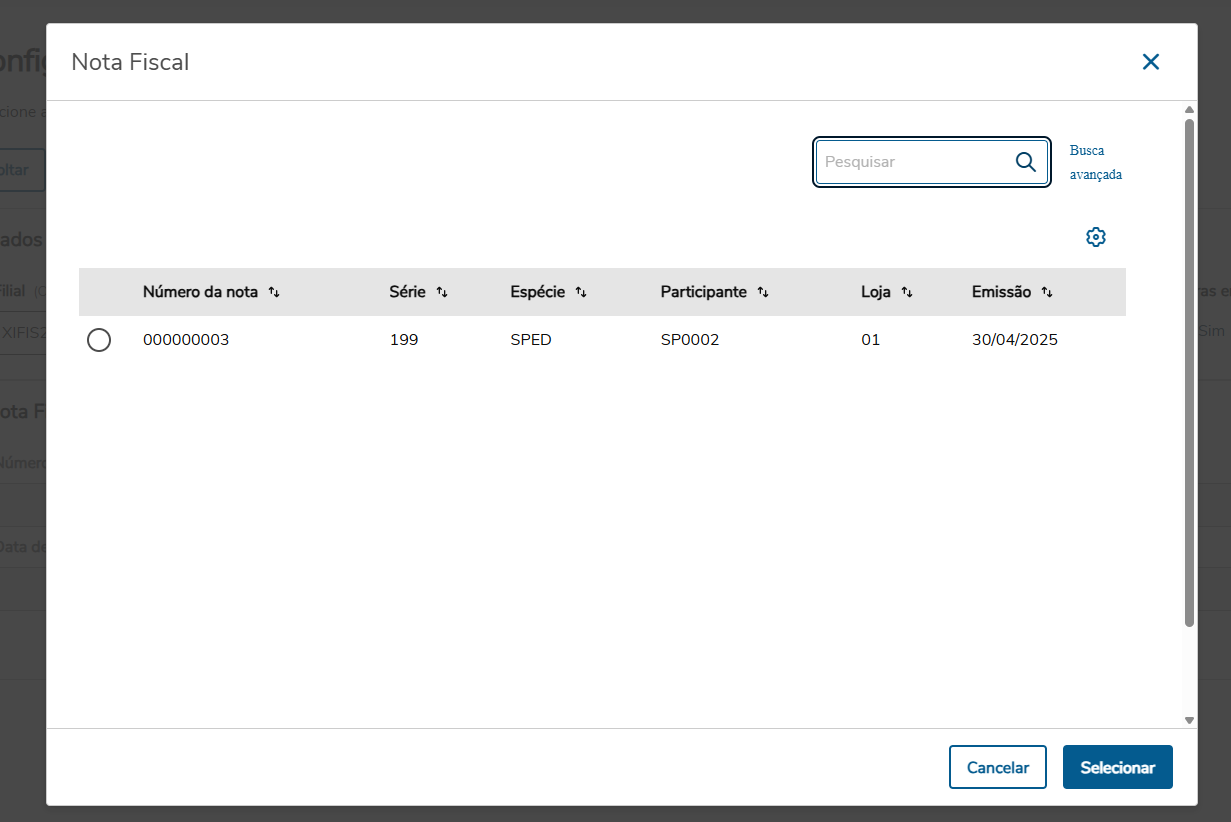Click the 30/04/2025 emission date cell
This screenshot has height=822, width=1231.
pyautogui.click(x=1014, y=340)
